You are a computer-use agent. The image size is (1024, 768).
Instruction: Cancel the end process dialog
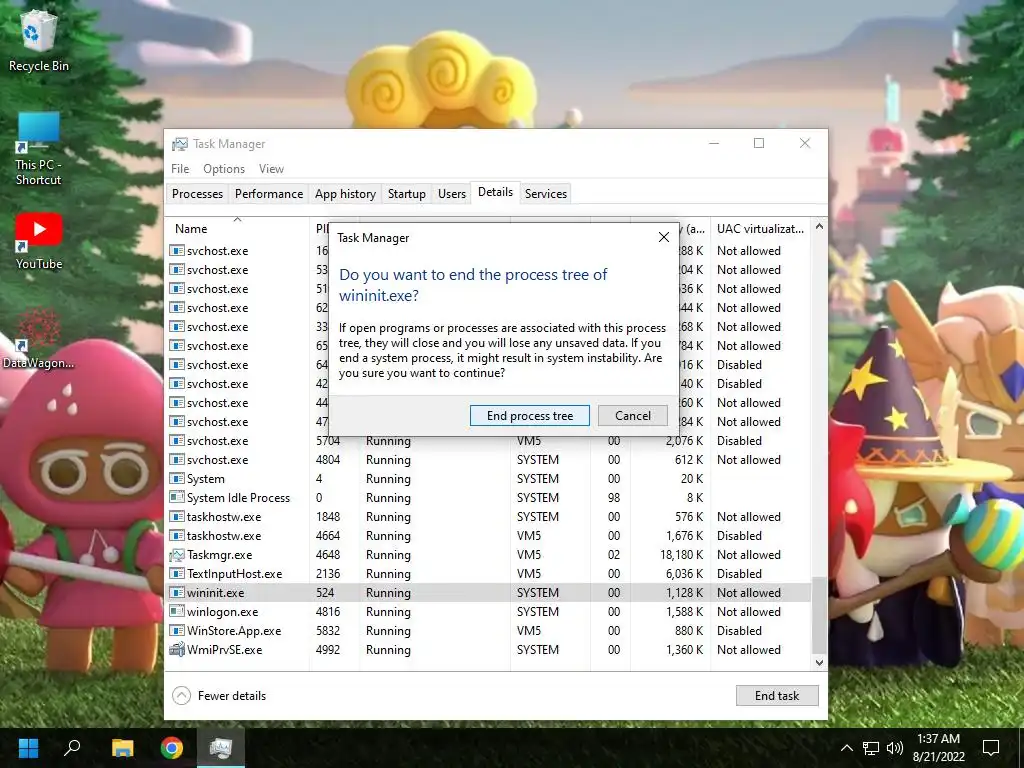633,416
